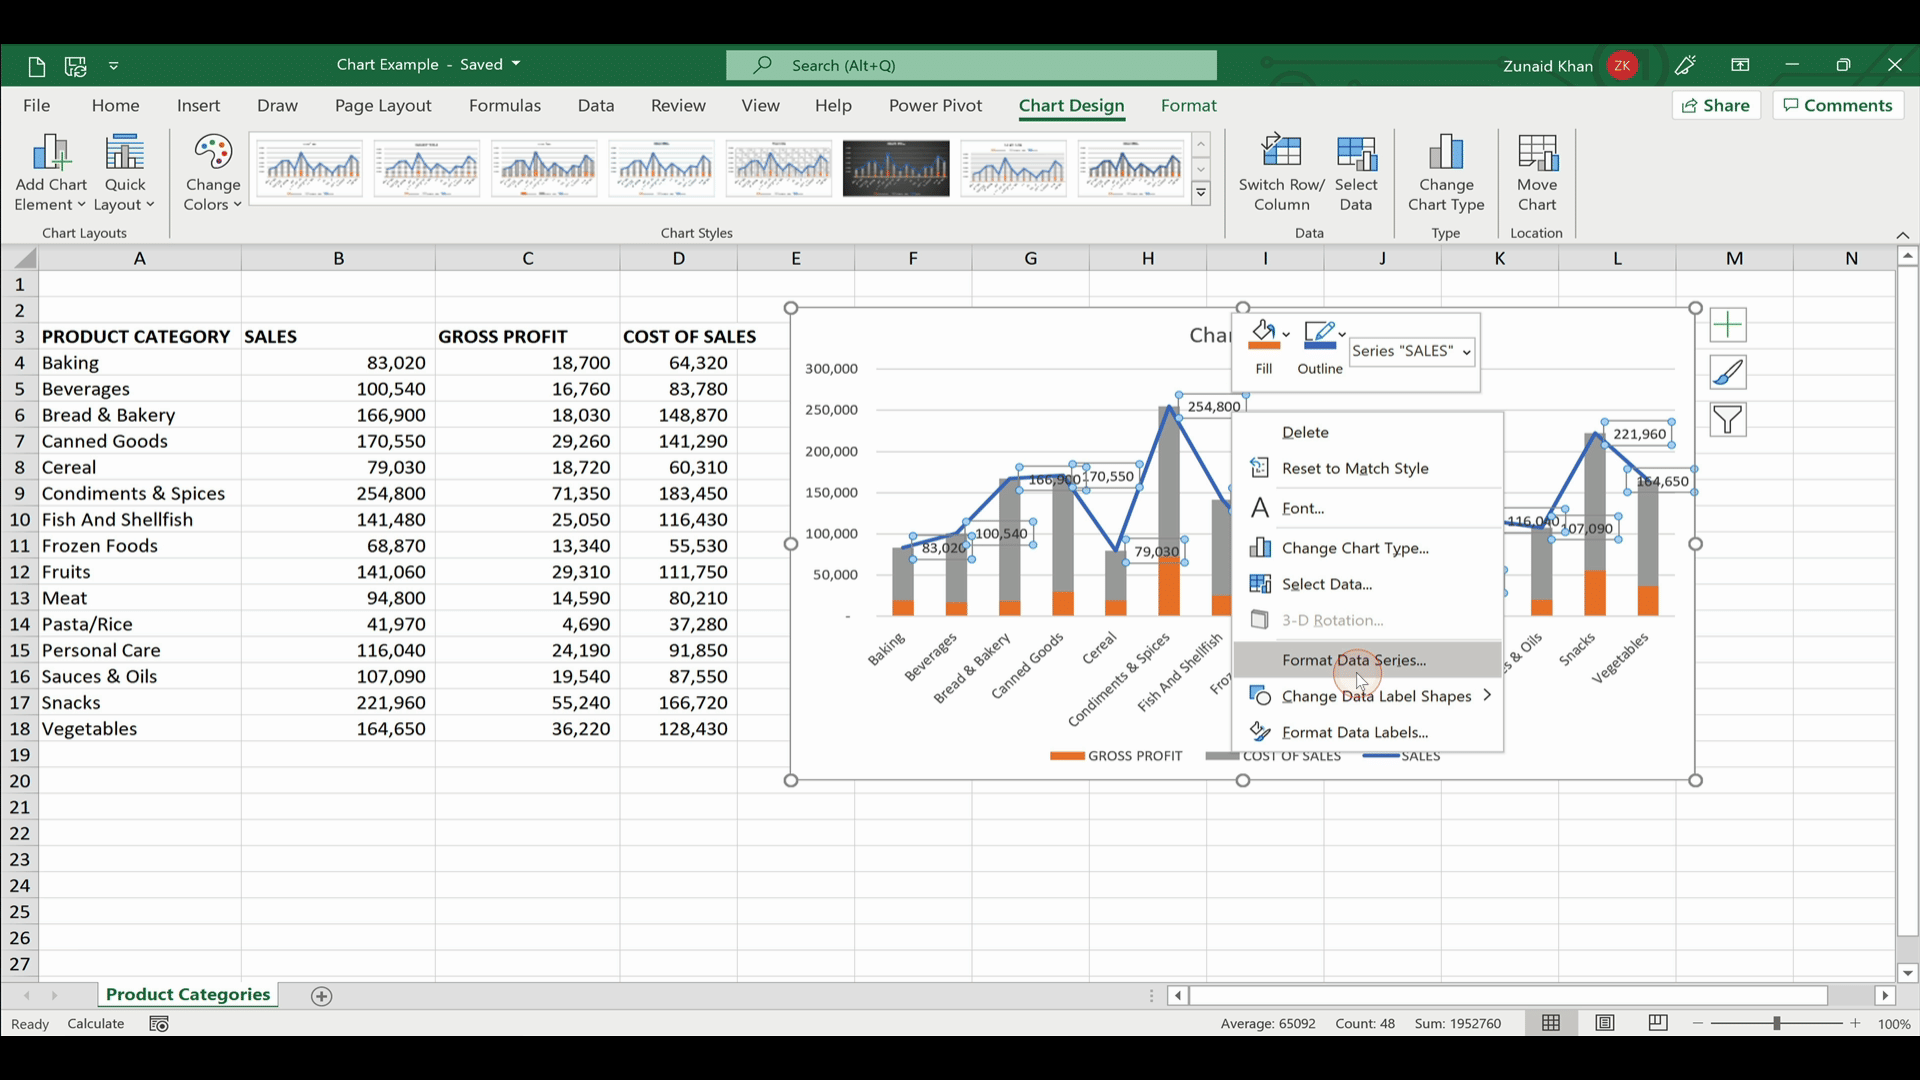This screenshot has width=1920, height=1080.
Task: Click the pen/ink icon near user name
Action: 1685,66
